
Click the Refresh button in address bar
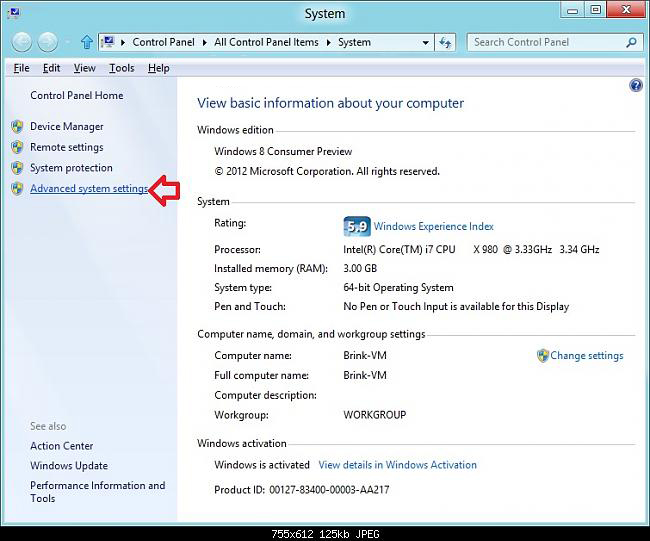pyautogui.click(x=445, y=42)
